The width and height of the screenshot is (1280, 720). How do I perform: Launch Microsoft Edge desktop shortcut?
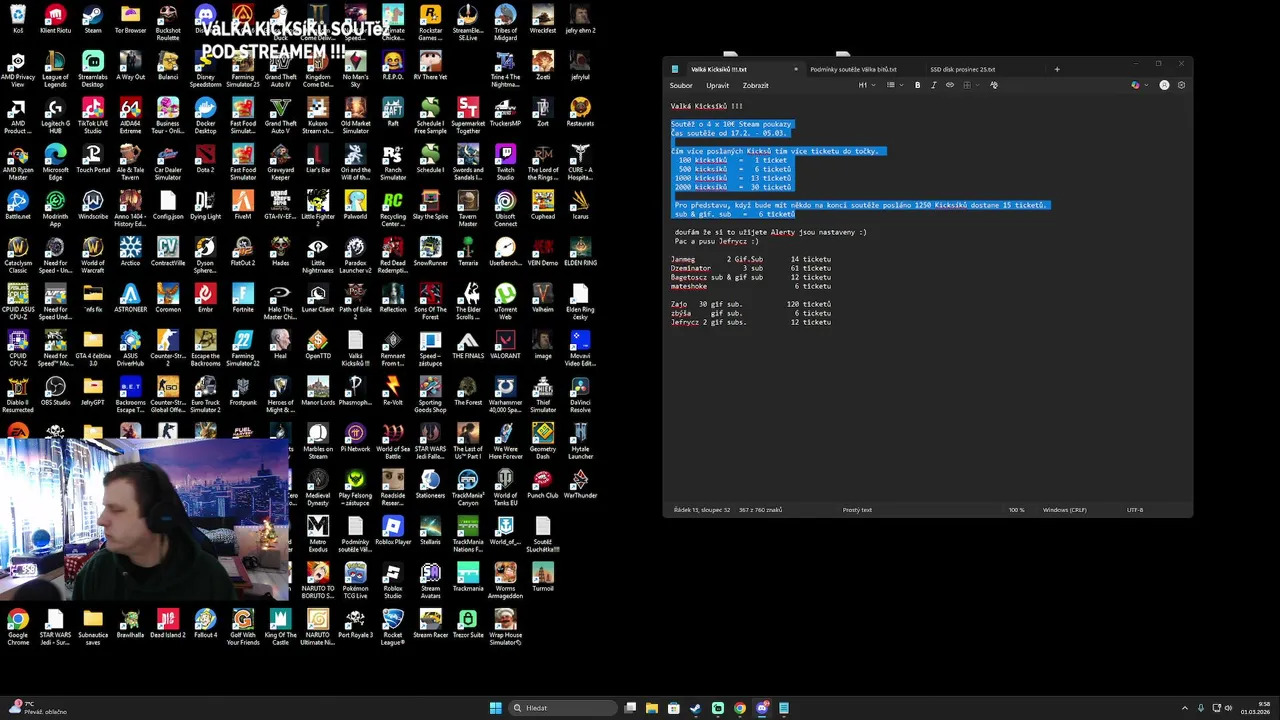tap(55, 159)
